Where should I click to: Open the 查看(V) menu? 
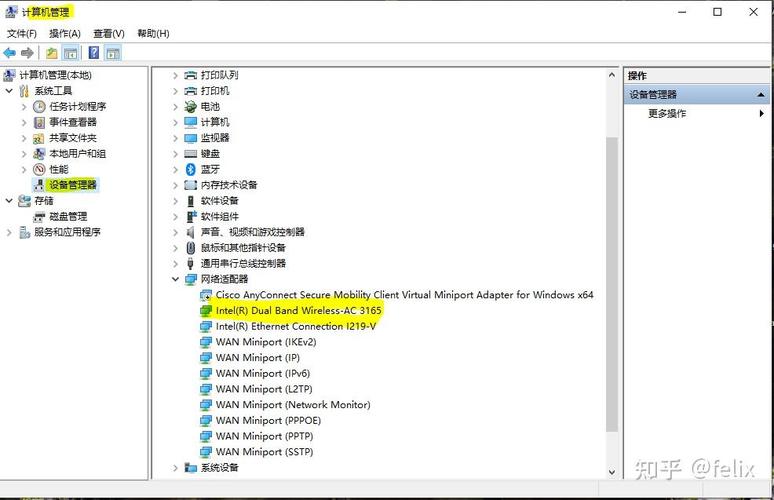point(109,34)
